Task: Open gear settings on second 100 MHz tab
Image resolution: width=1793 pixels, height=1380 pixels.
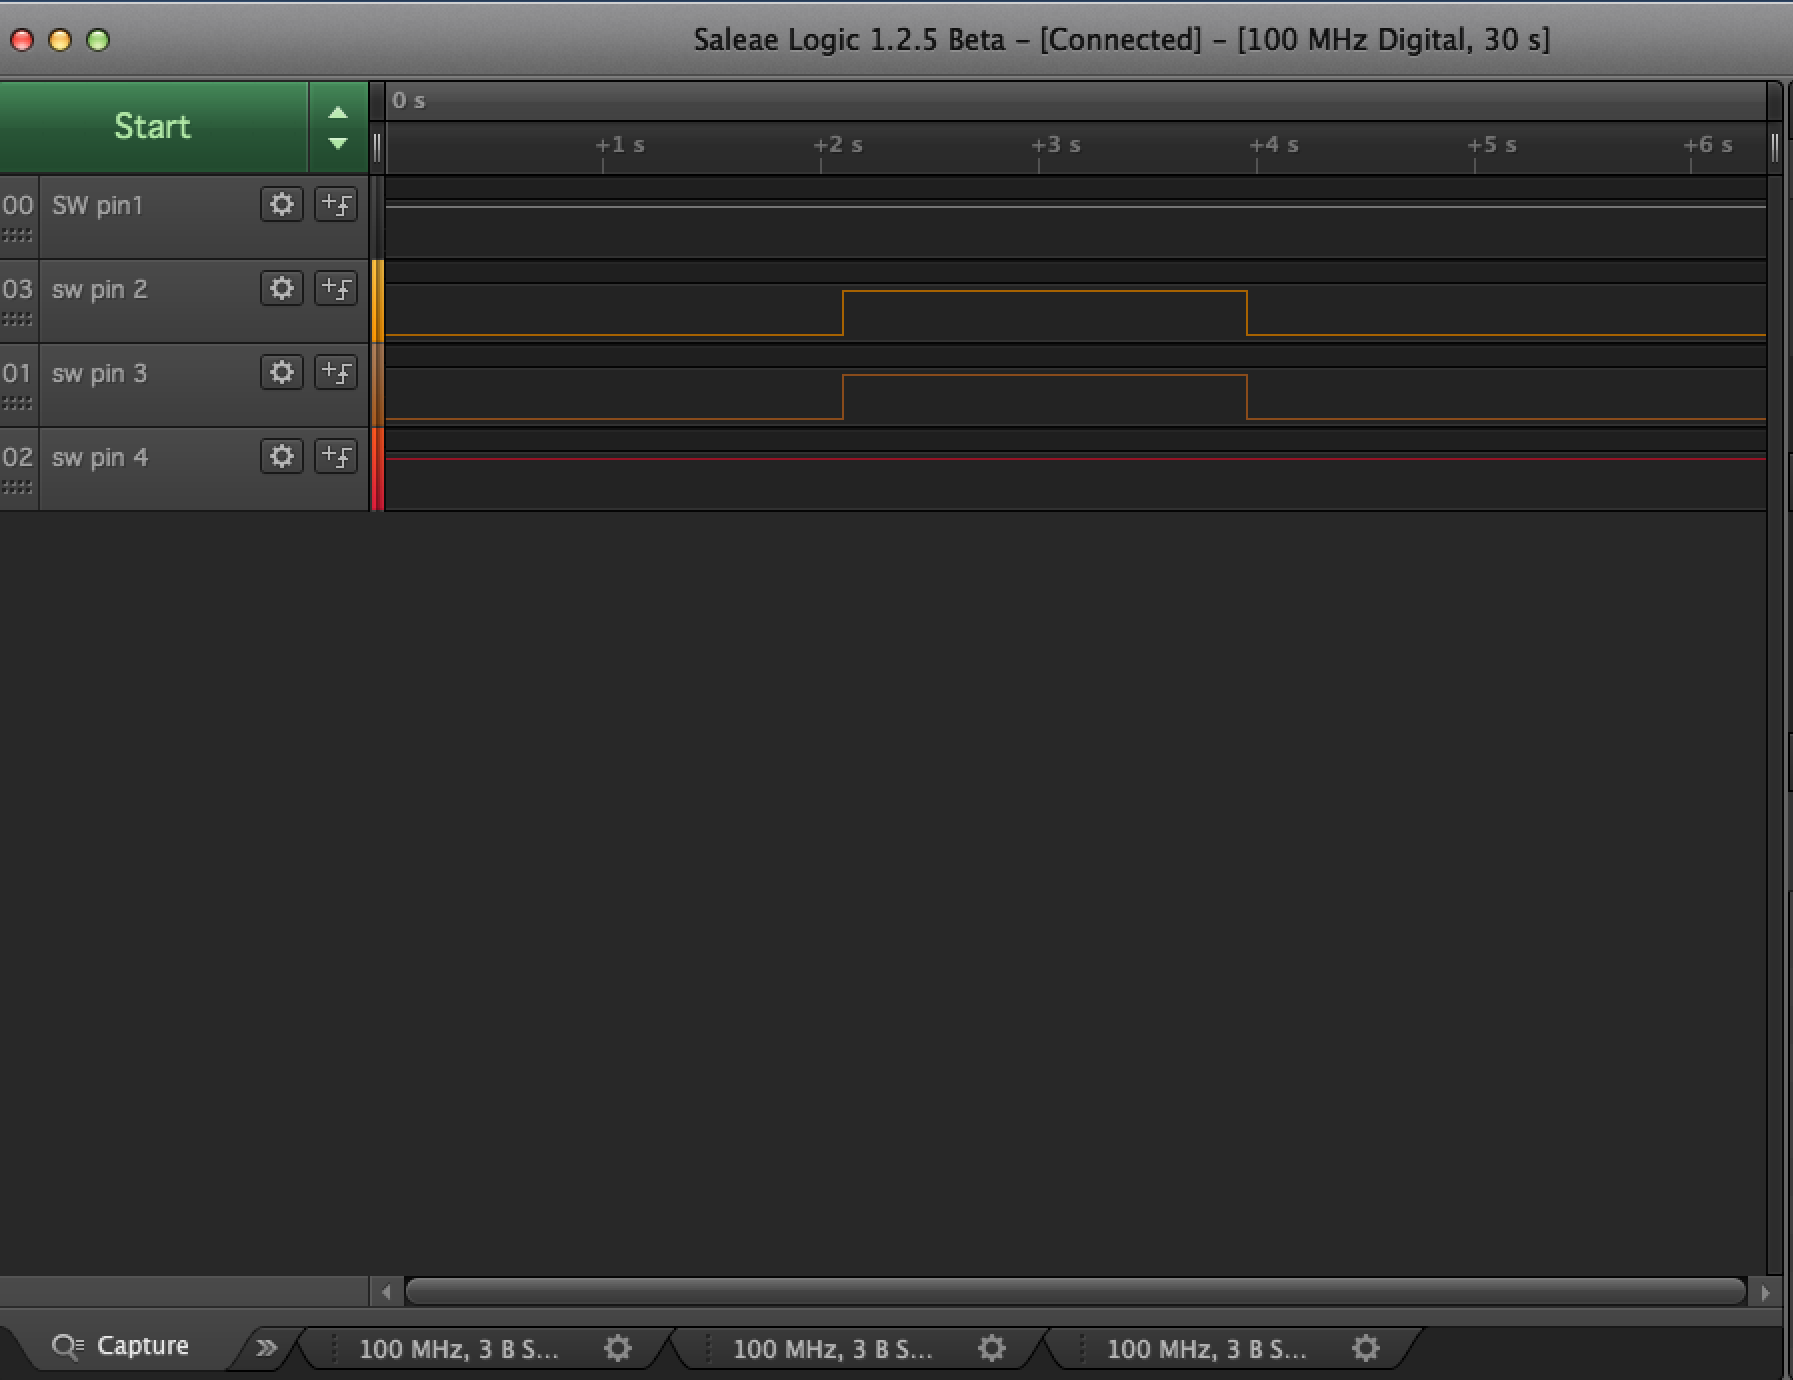Action: [992, 1348]
